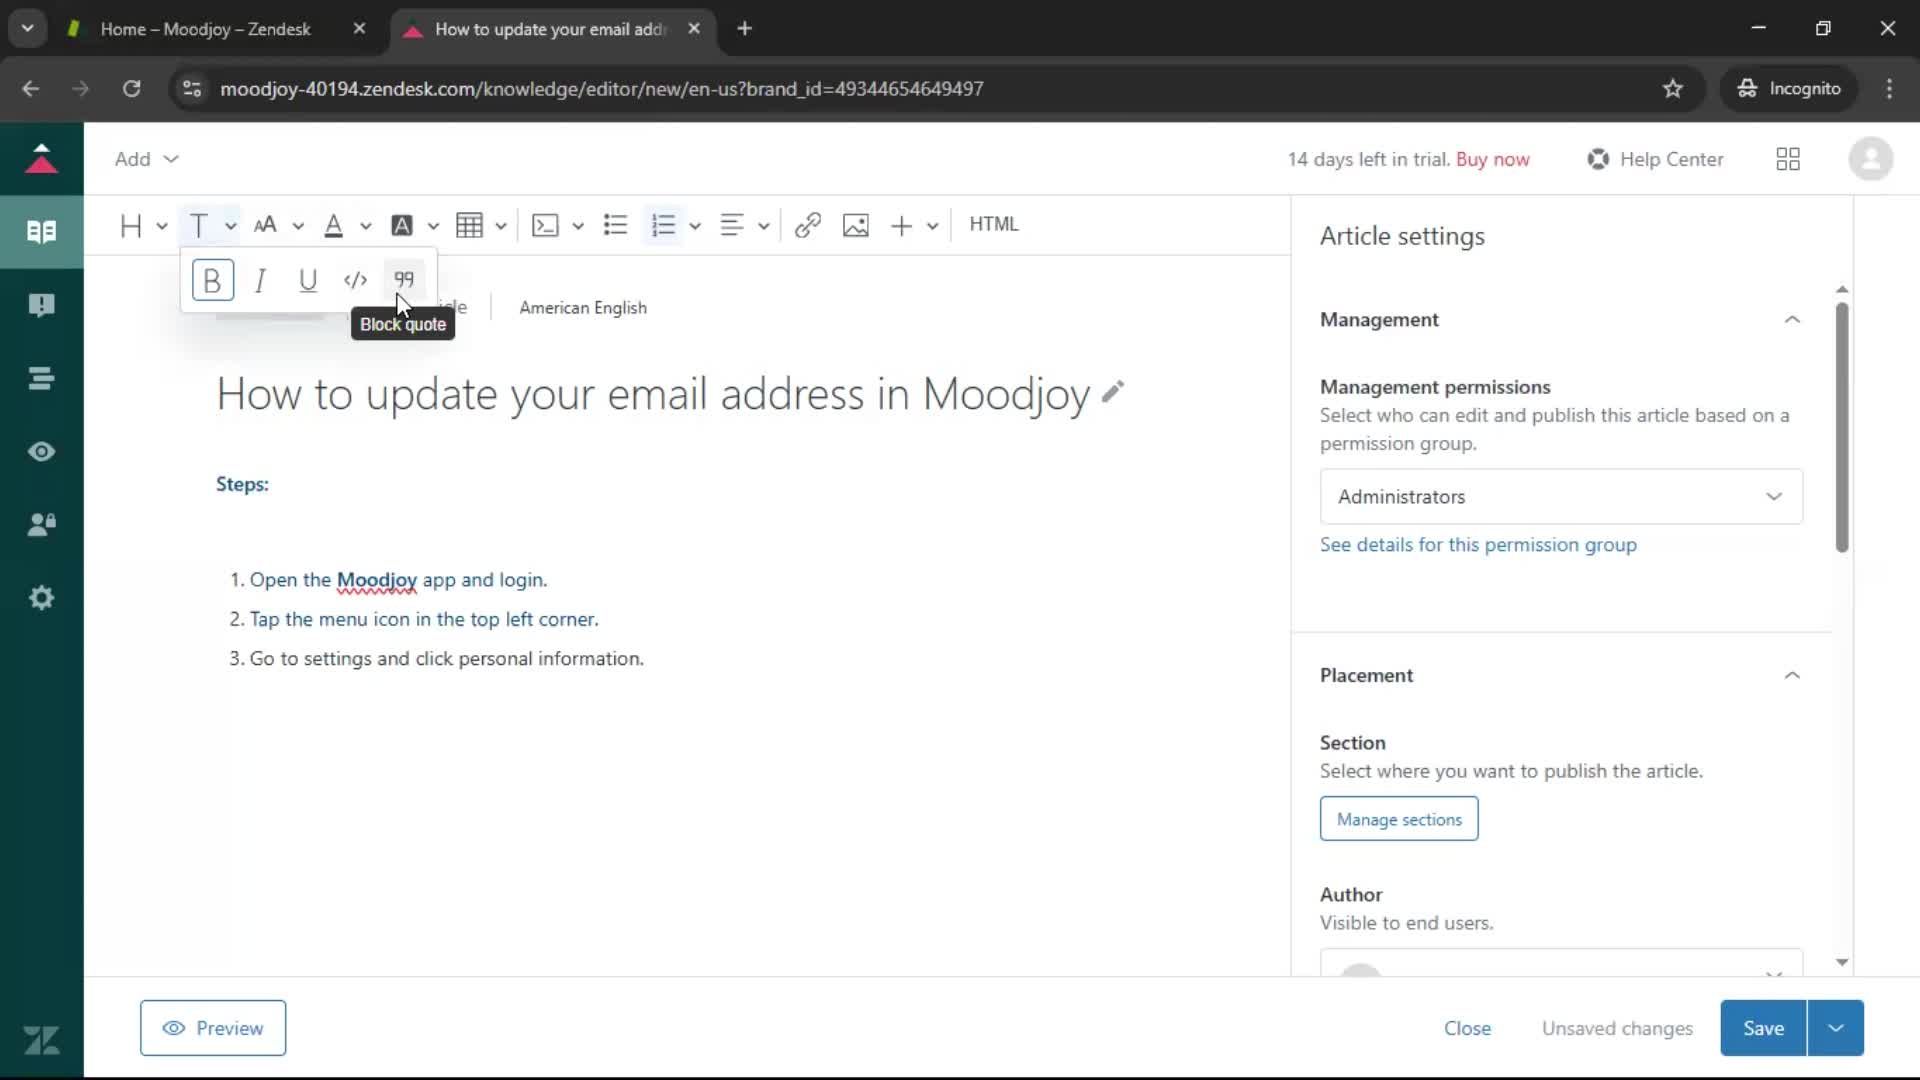
Task: Go to Zendesk Guide home logo
Action: [42, 158]
